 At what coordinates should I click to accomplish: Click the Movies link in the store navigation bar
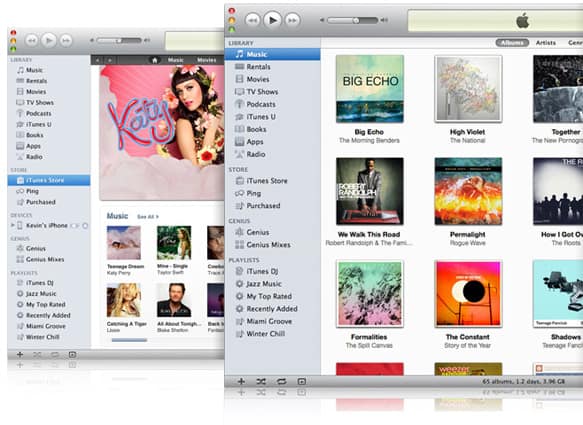pos(206,60)
